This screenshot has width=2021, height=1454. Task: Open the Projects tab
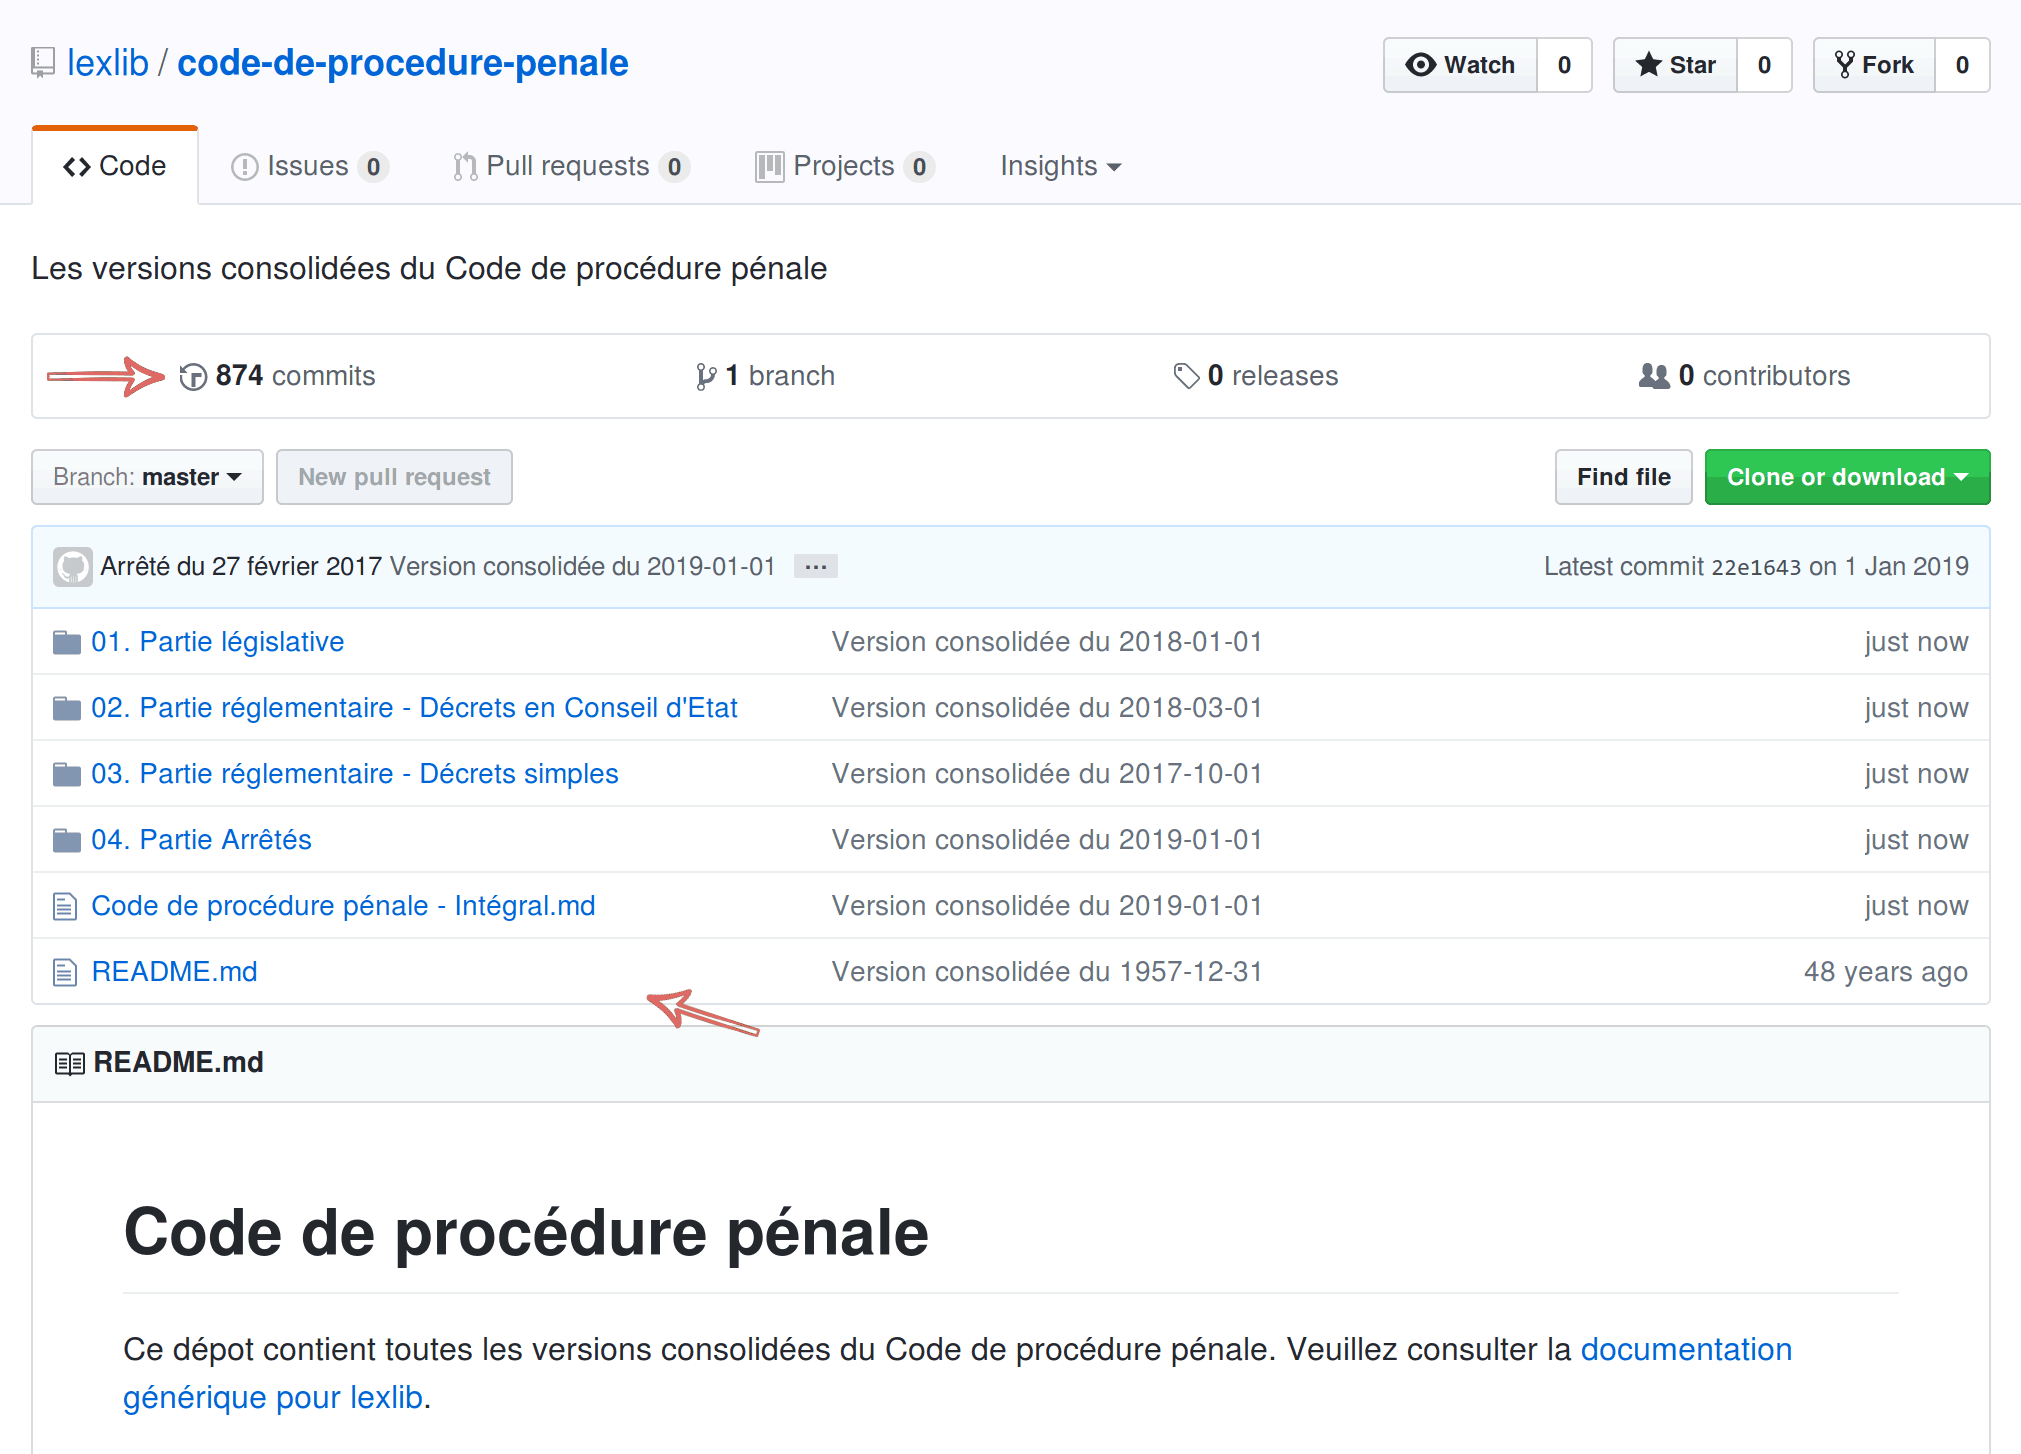coord(845,166)
